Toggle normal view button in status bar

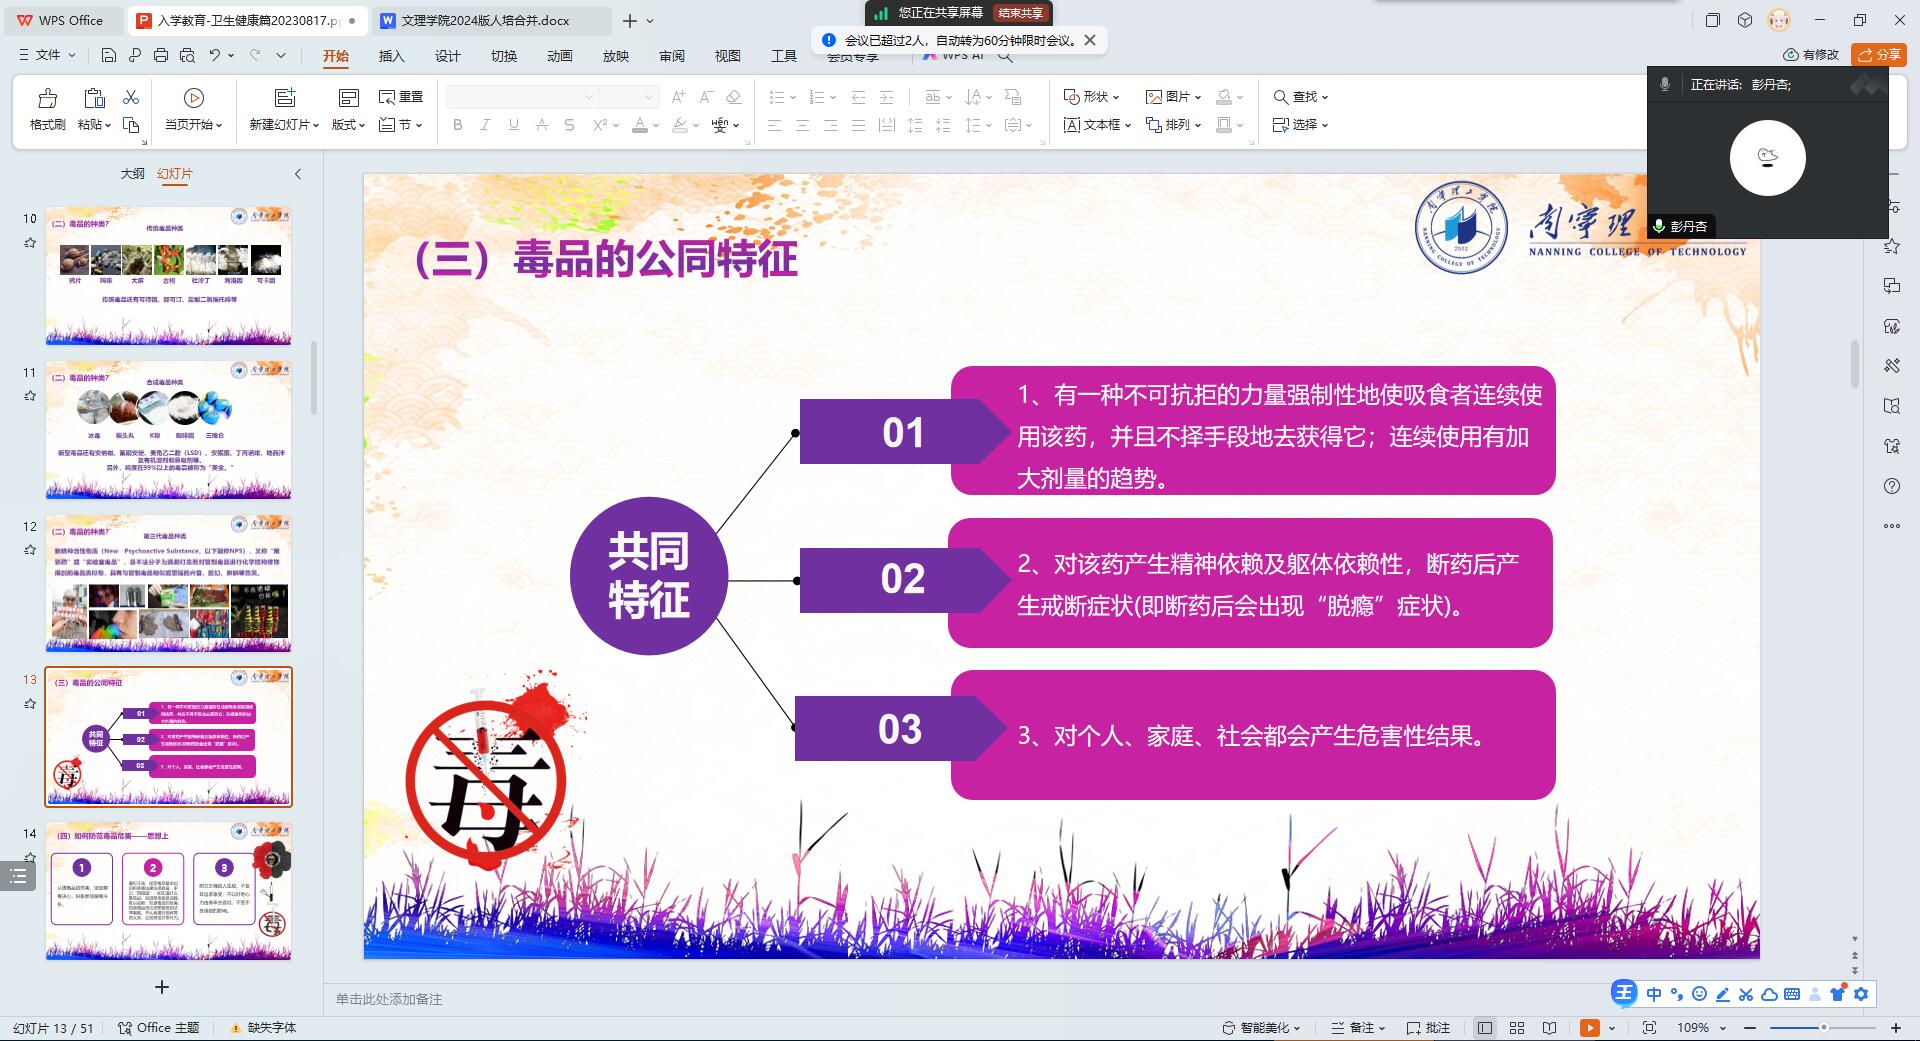click(x=1485, y=1027)
